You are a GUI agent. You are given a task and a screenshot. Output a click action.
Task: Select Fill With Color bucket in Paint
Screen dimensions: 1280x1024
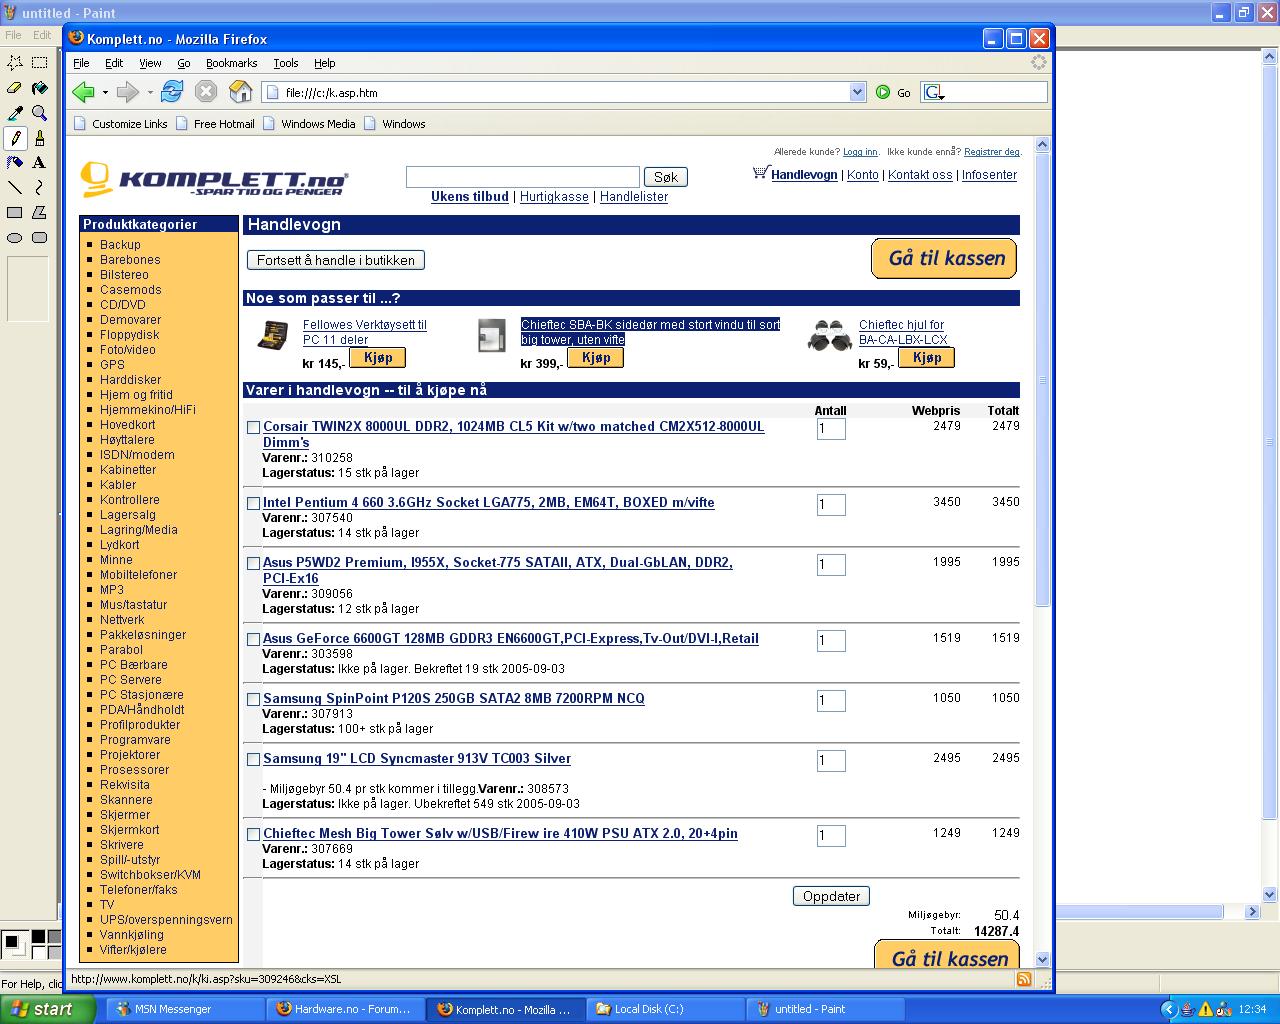[39, 88]
